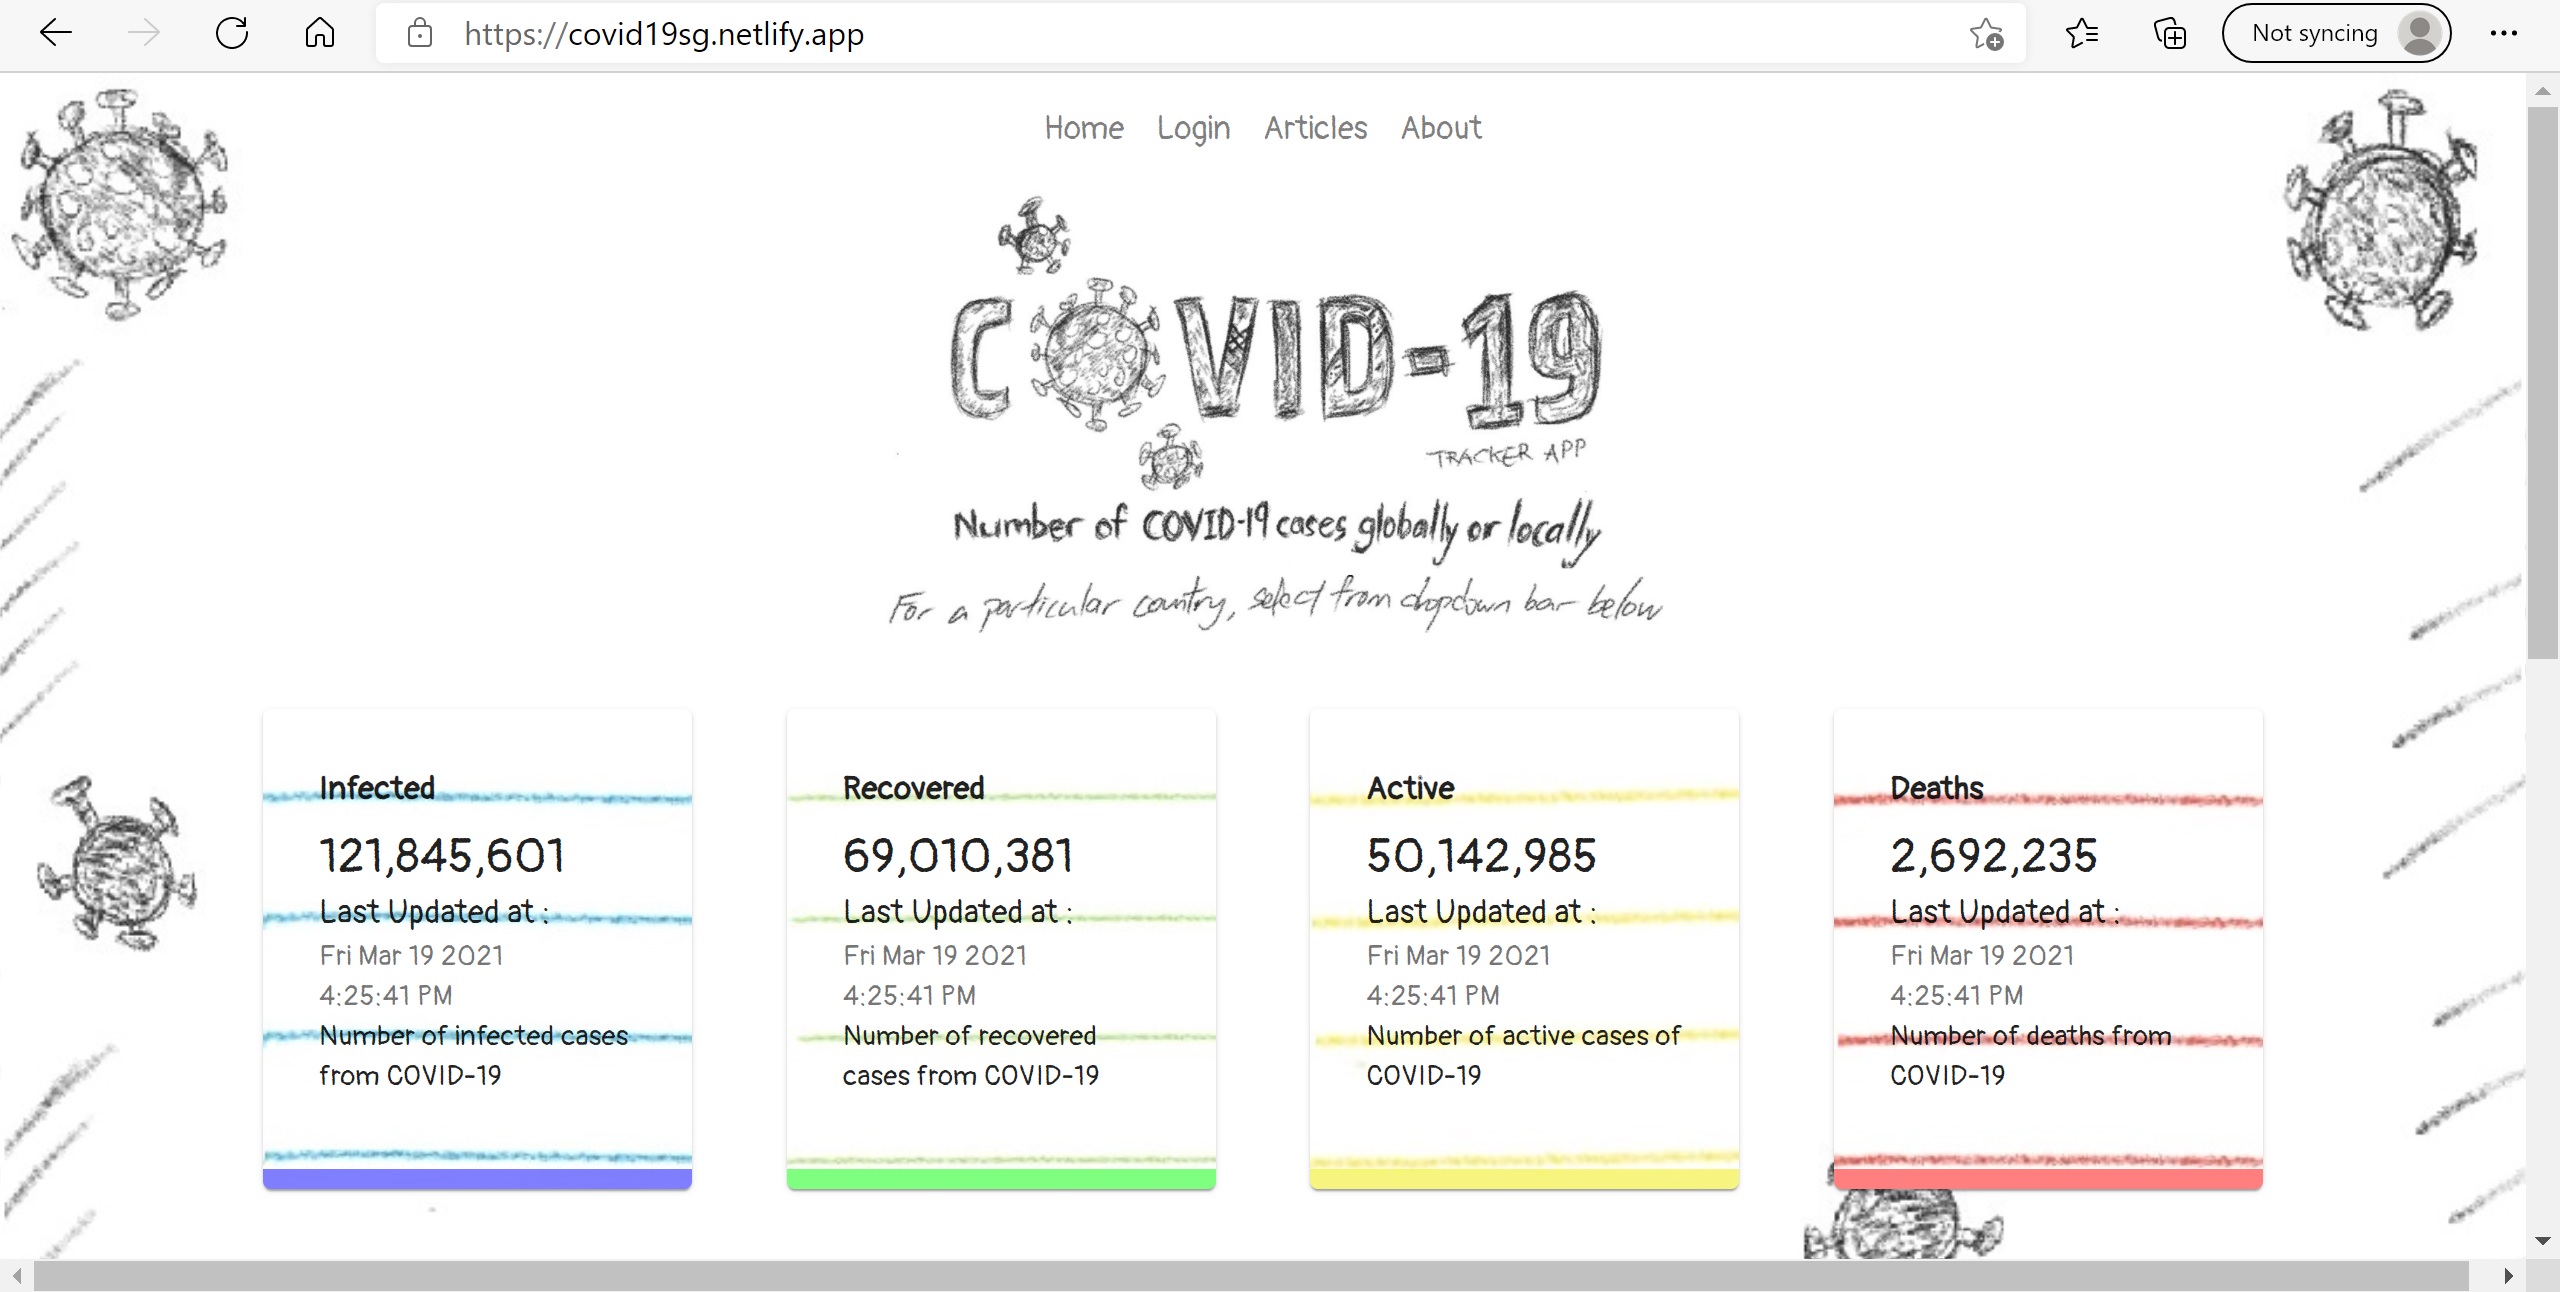Screen dimensions: 2560x1292
Task: Click the 'Number of COVID-19 cases globally or locally' heading
Action: click(x=1277, y=528)
